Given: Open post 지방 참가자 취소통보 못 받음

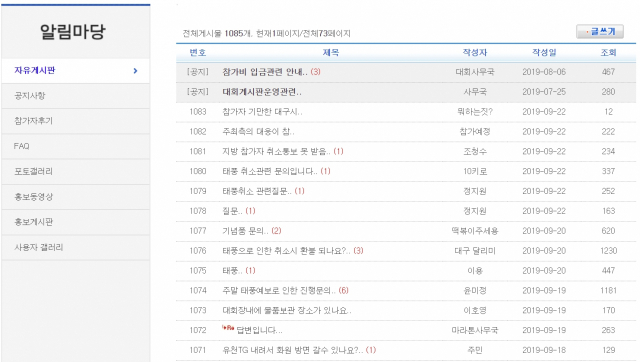Looking at the screenshot, I should pos(276,151).
